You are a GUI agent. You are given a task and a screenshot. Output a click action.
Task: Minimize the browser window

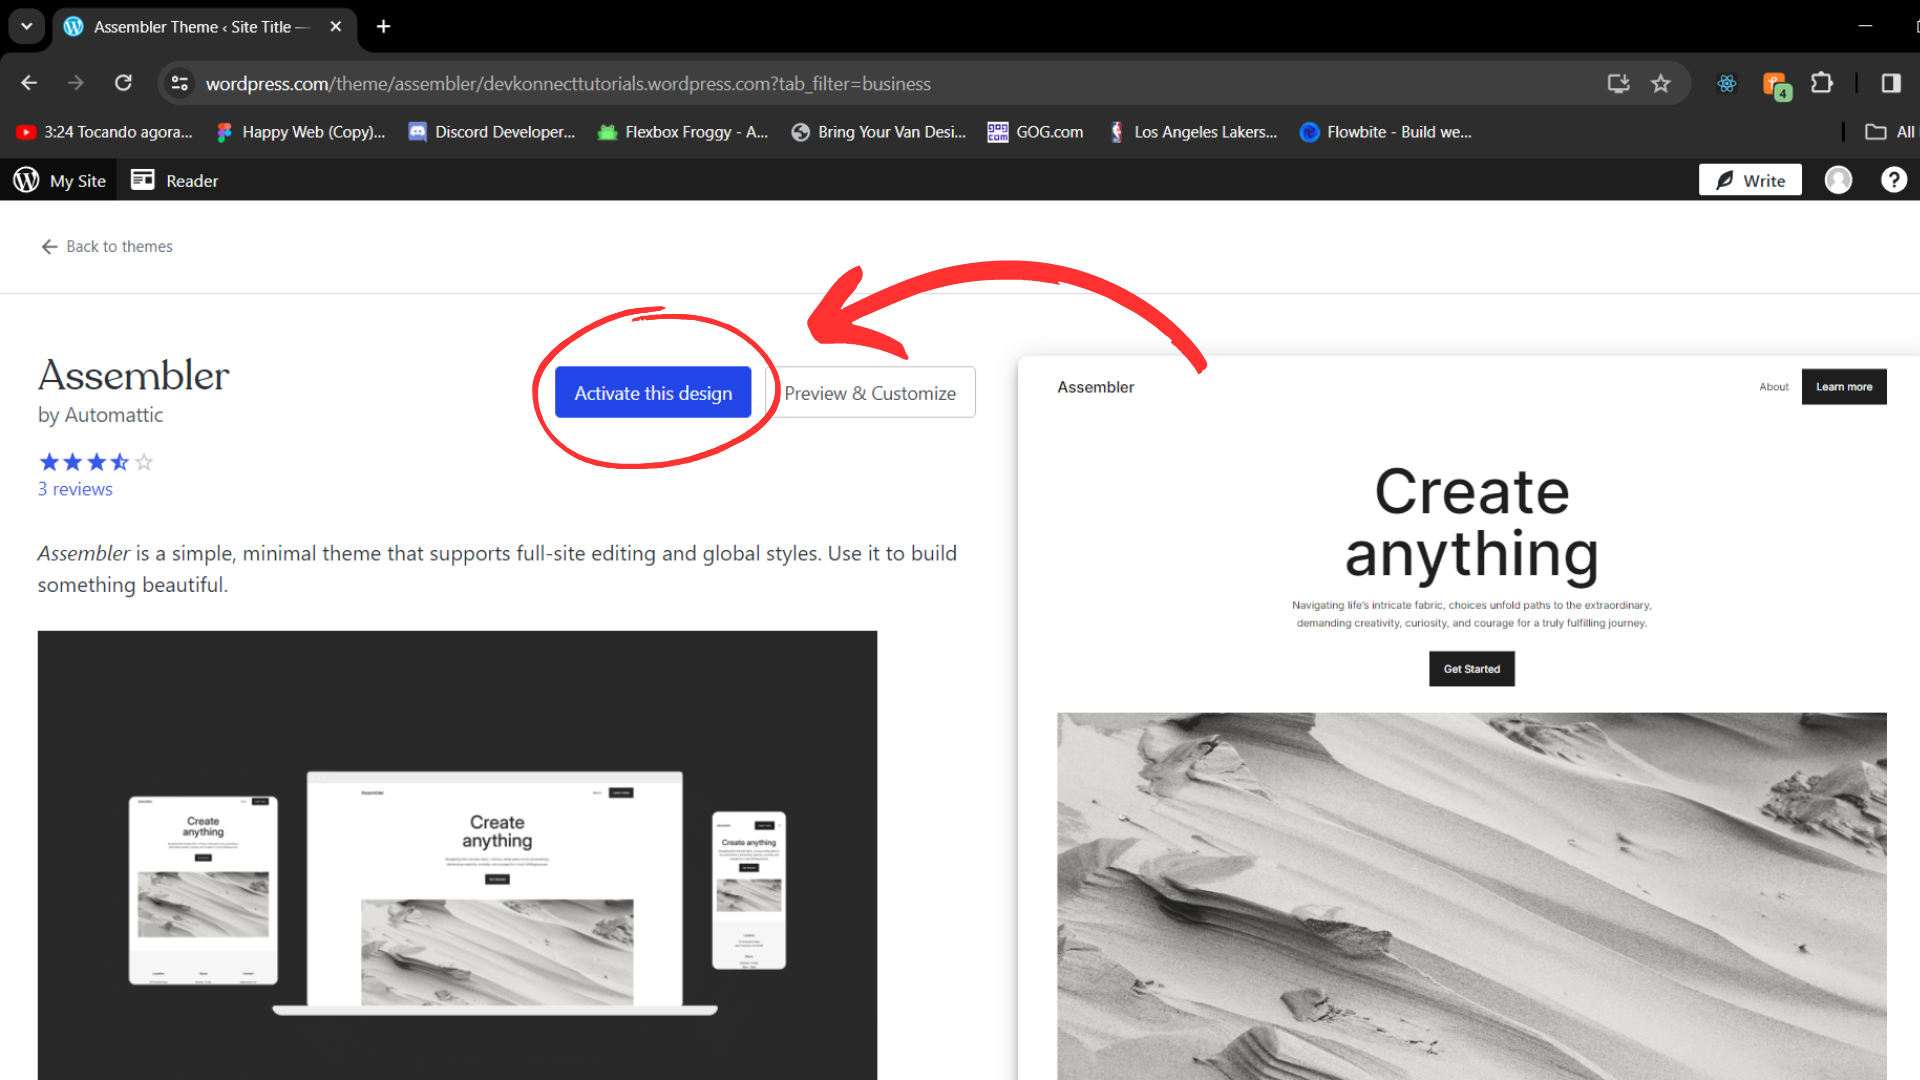(x=1865, y=26)
